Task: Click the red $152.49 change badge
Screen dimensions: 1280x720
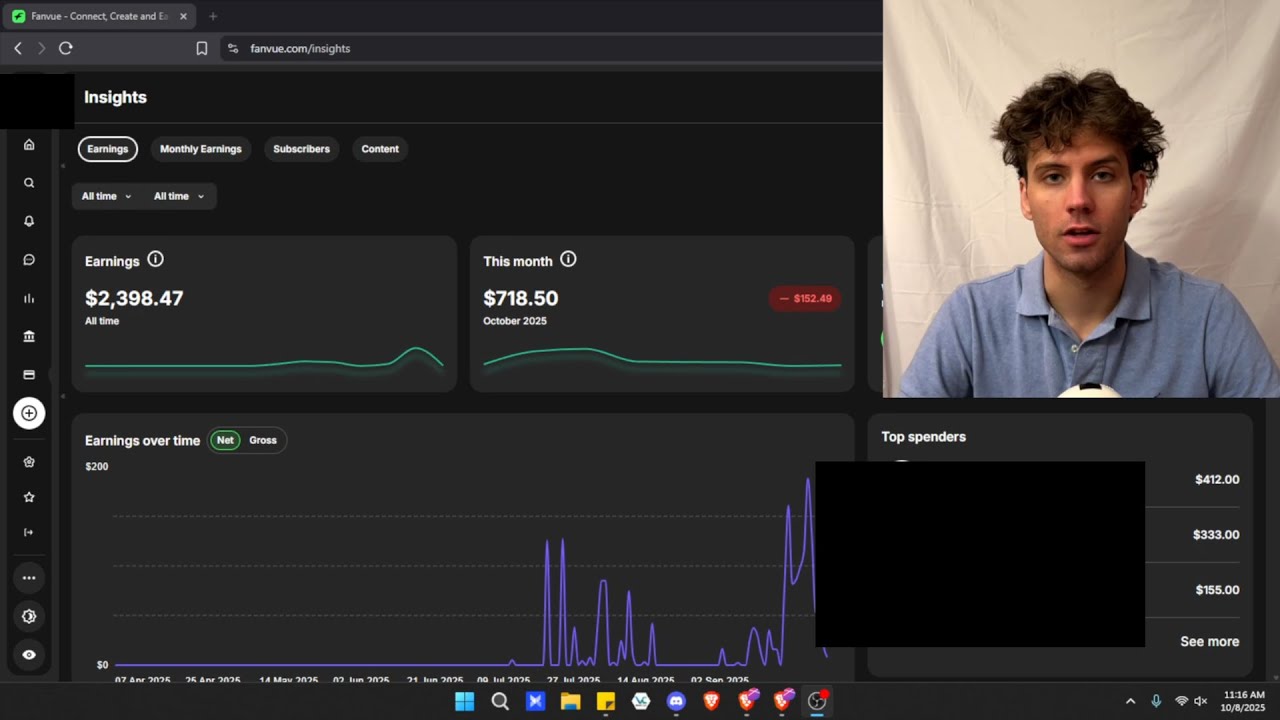Action: click(x=805, y=298)
